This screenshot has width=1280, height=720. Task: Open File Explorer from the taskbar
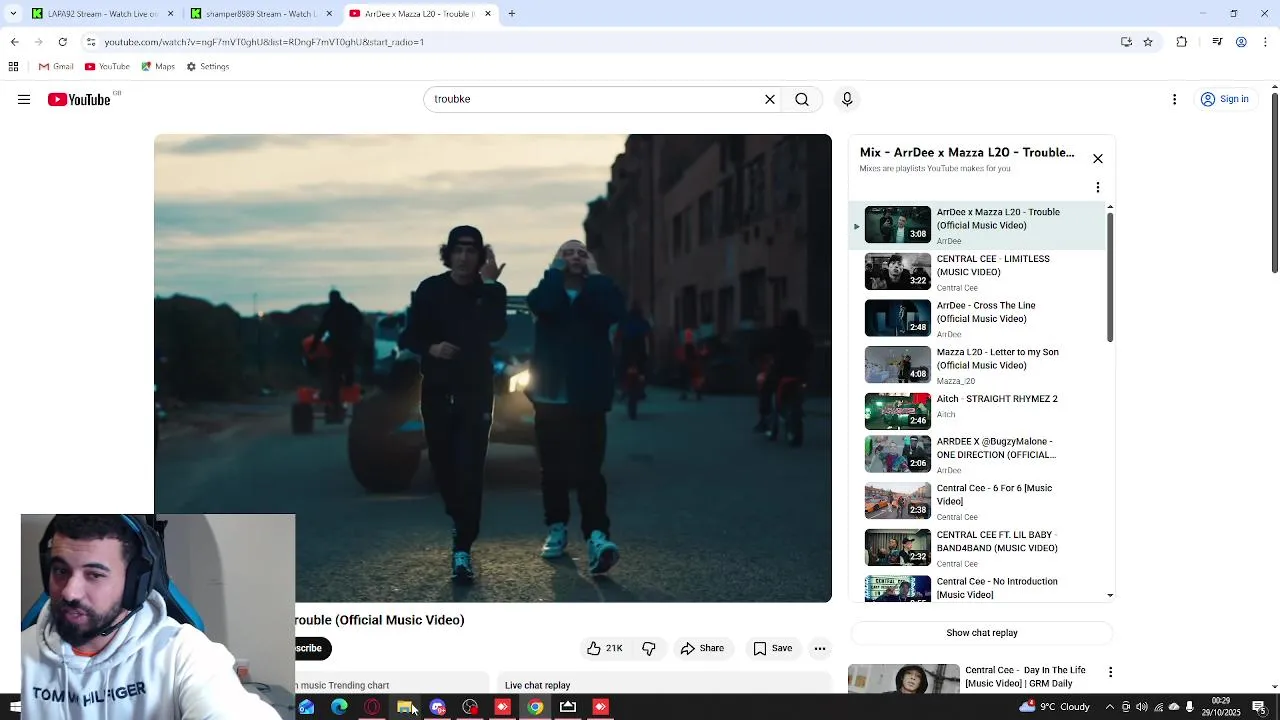tap(404, 707)
